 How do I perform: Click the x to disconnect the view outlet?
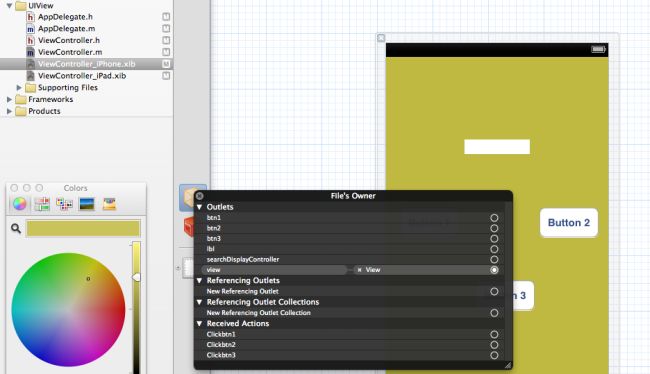click(x=359, y=270)
